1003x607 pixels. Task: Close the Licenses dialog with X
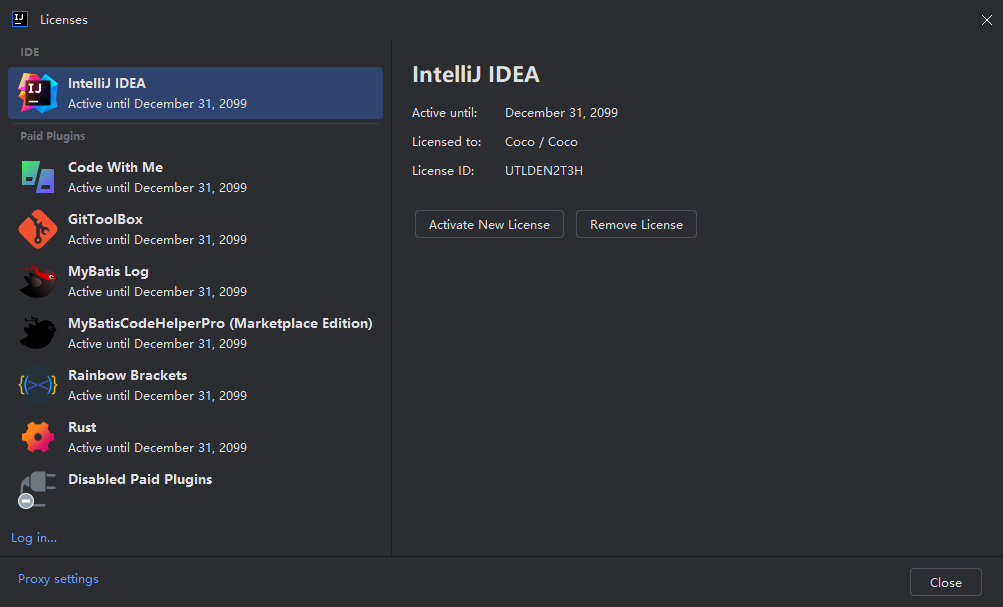(986, 20)
